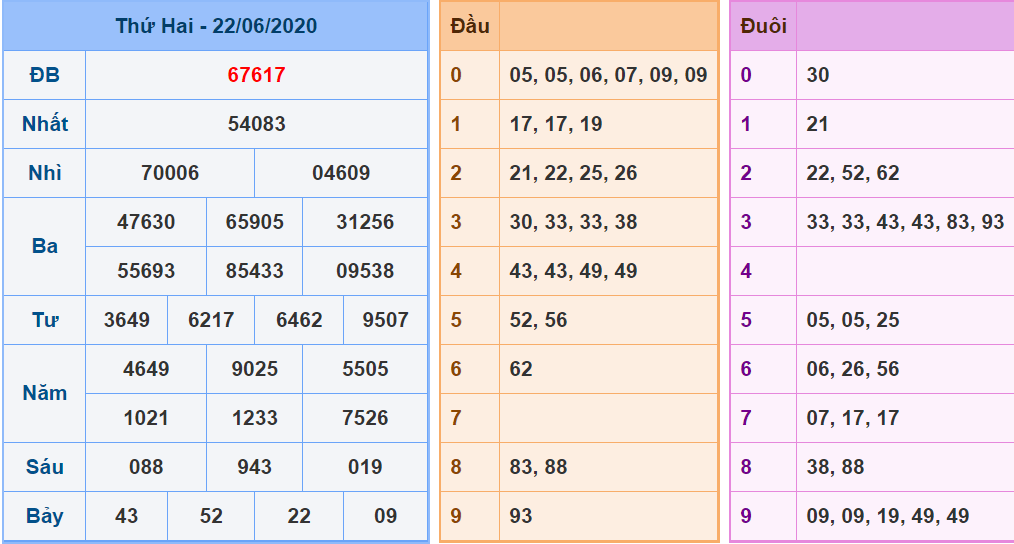Click the Đuôi column header
Screen dimensions: 1014x544
click(764, 26)
